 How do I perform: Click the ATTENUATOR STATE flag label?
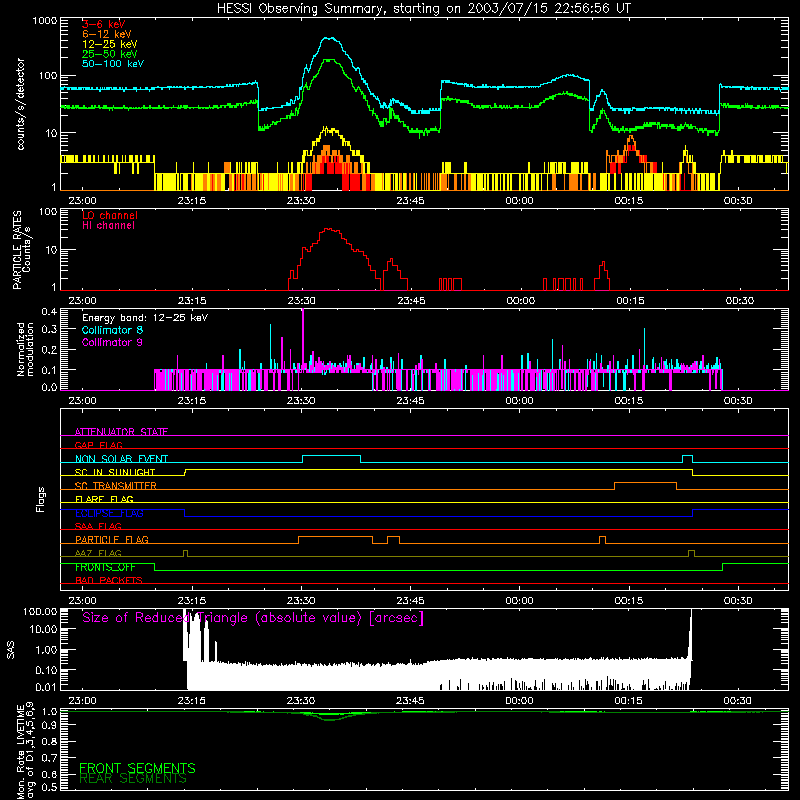(121, 432)
